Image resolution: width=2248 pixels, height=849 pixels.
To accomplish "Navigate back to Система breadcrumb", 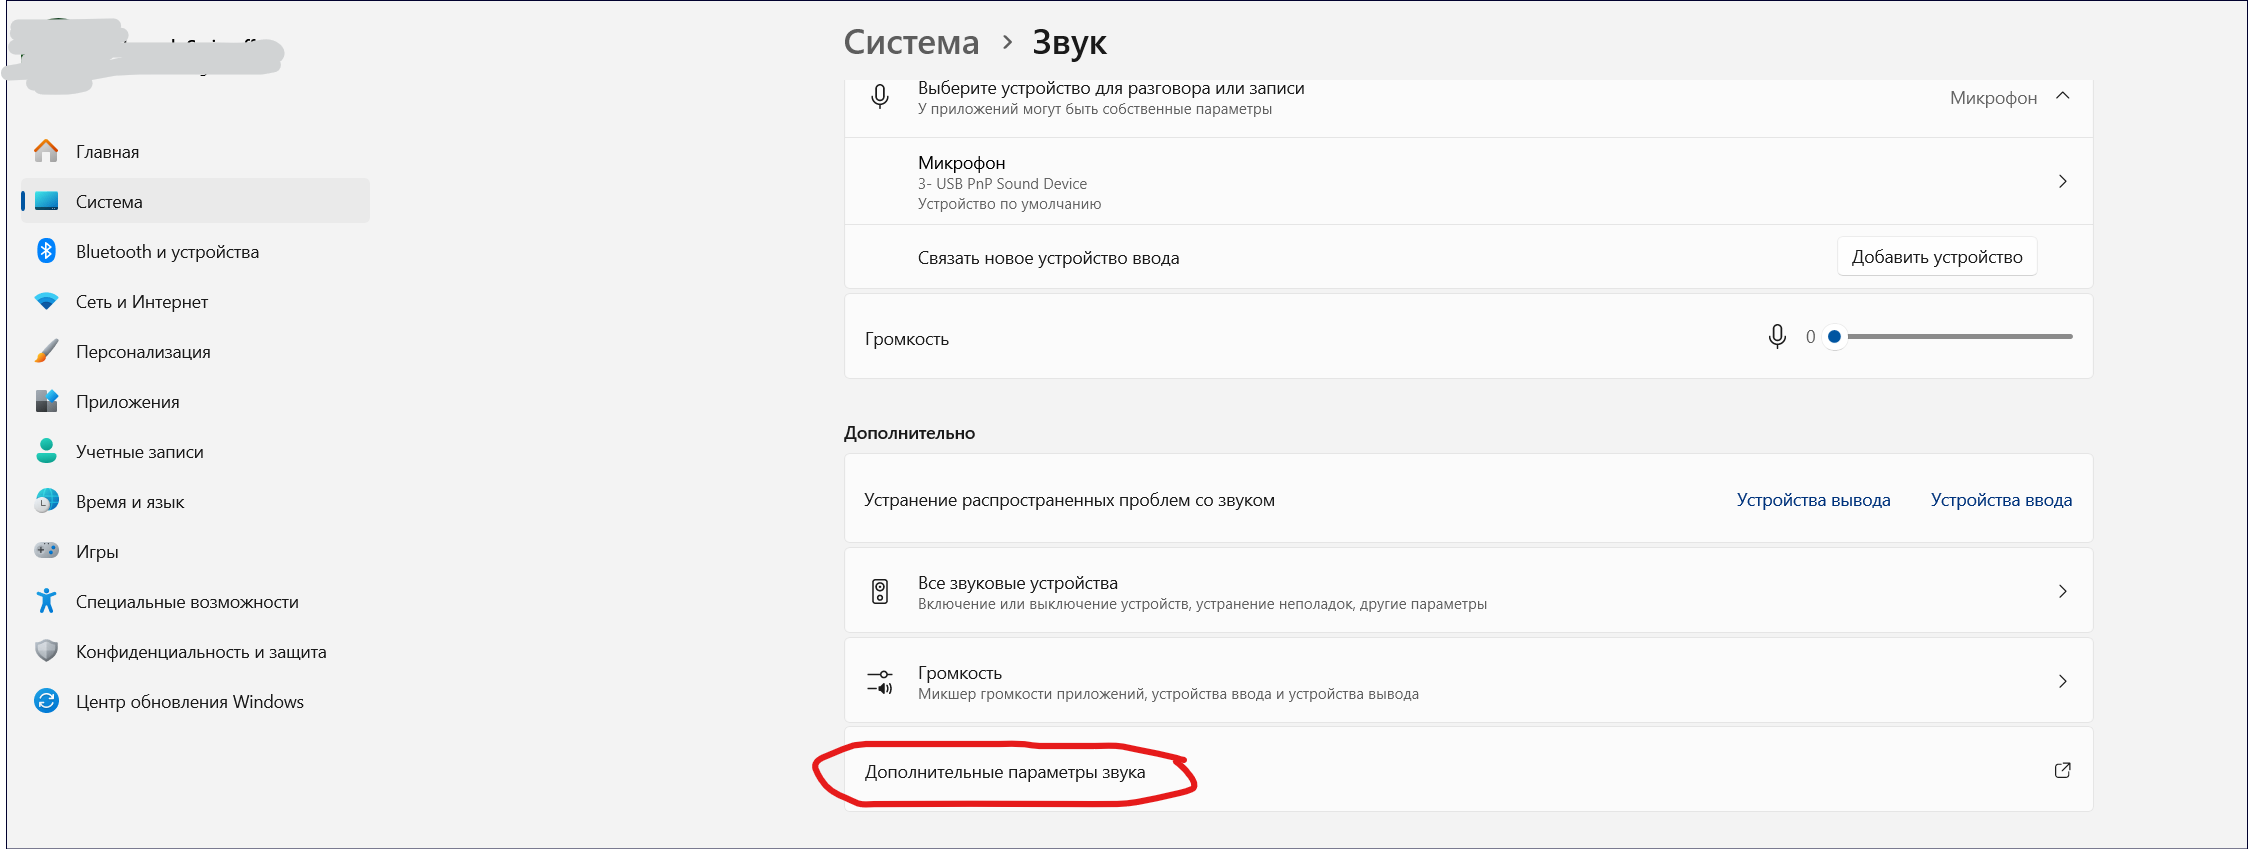I will [911, 42].
